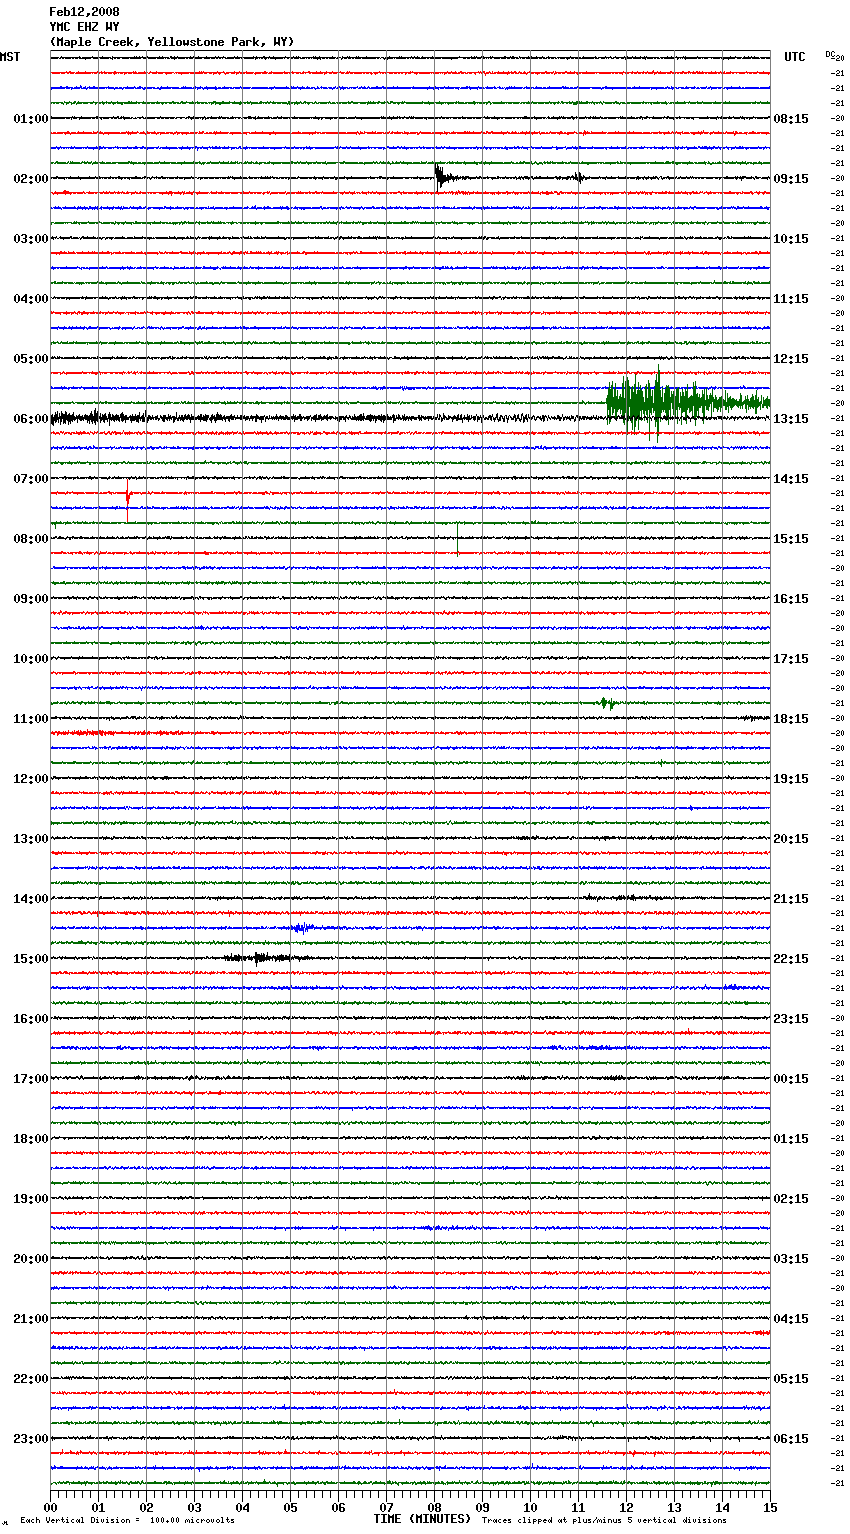Click the 10:00 MST row label
Screen dimensions: 850x1534
pyautogui.click(x=31, y=659)
